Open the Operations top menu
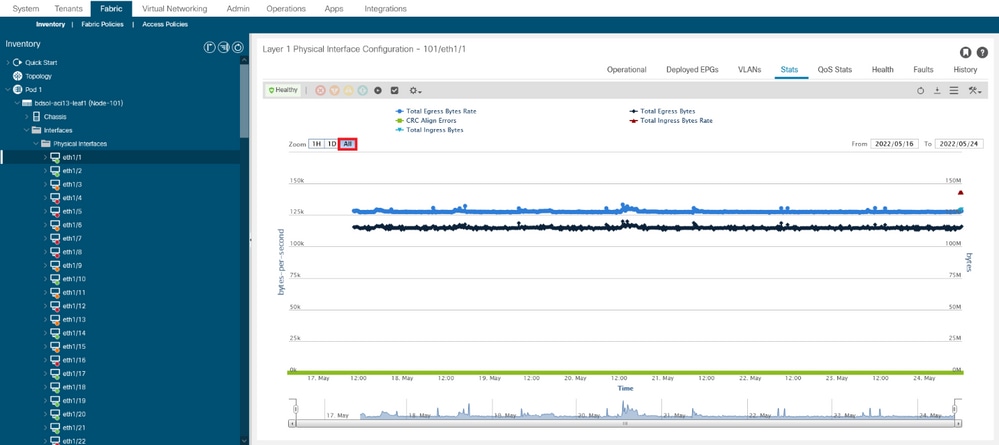Viewport: 999px width, 445px height. [286, 8]
